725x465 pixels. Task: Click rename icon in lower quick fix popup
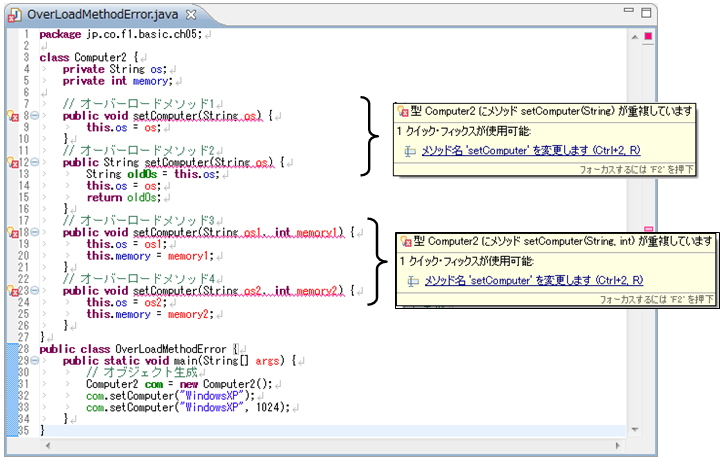click(410, 280)
